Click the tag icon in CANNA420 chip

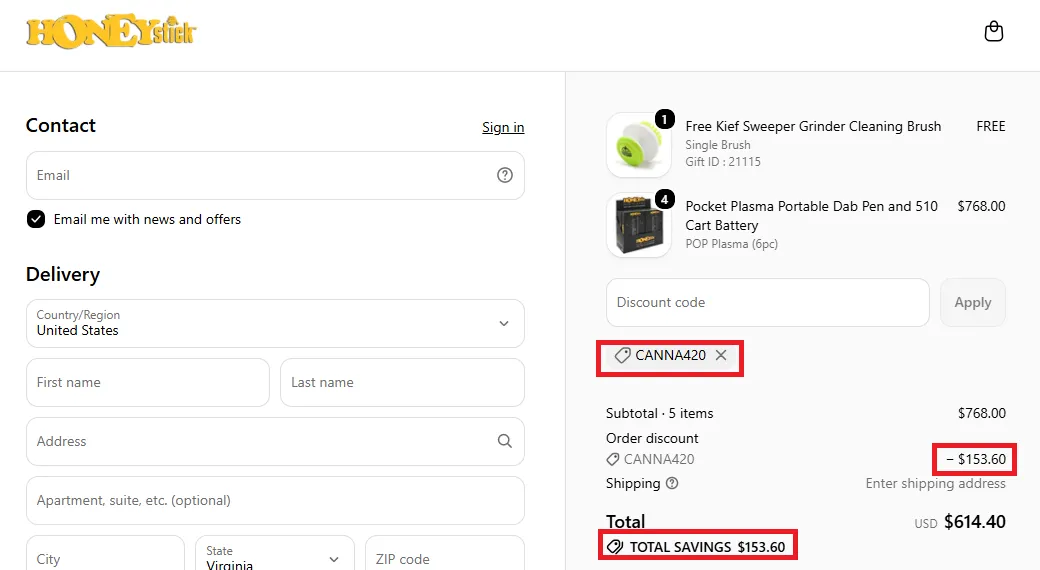[x=622, y=356]
